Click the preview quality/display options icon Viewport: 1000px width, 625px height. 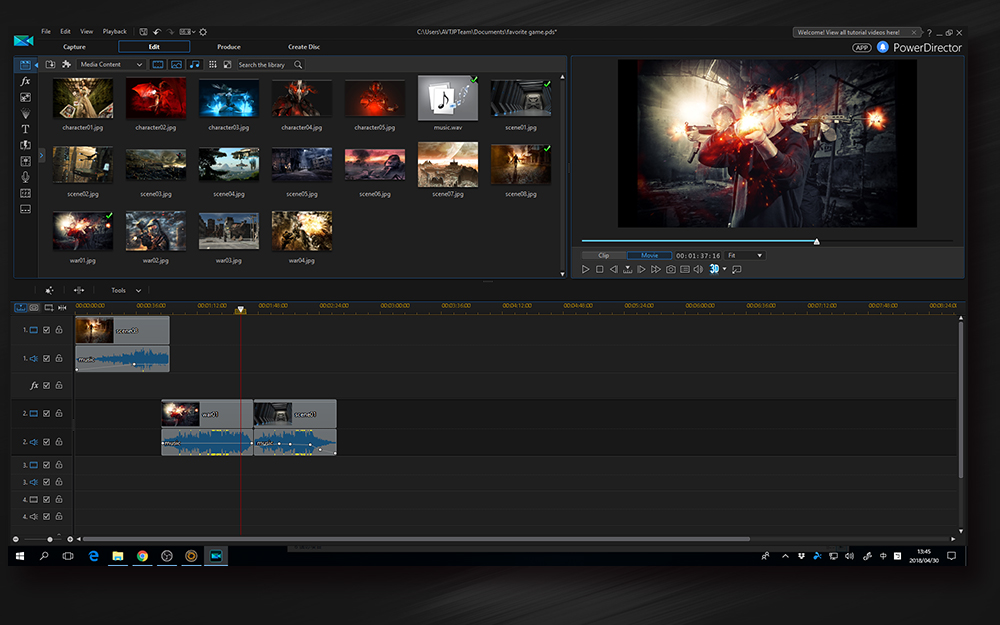click(684, 270)
